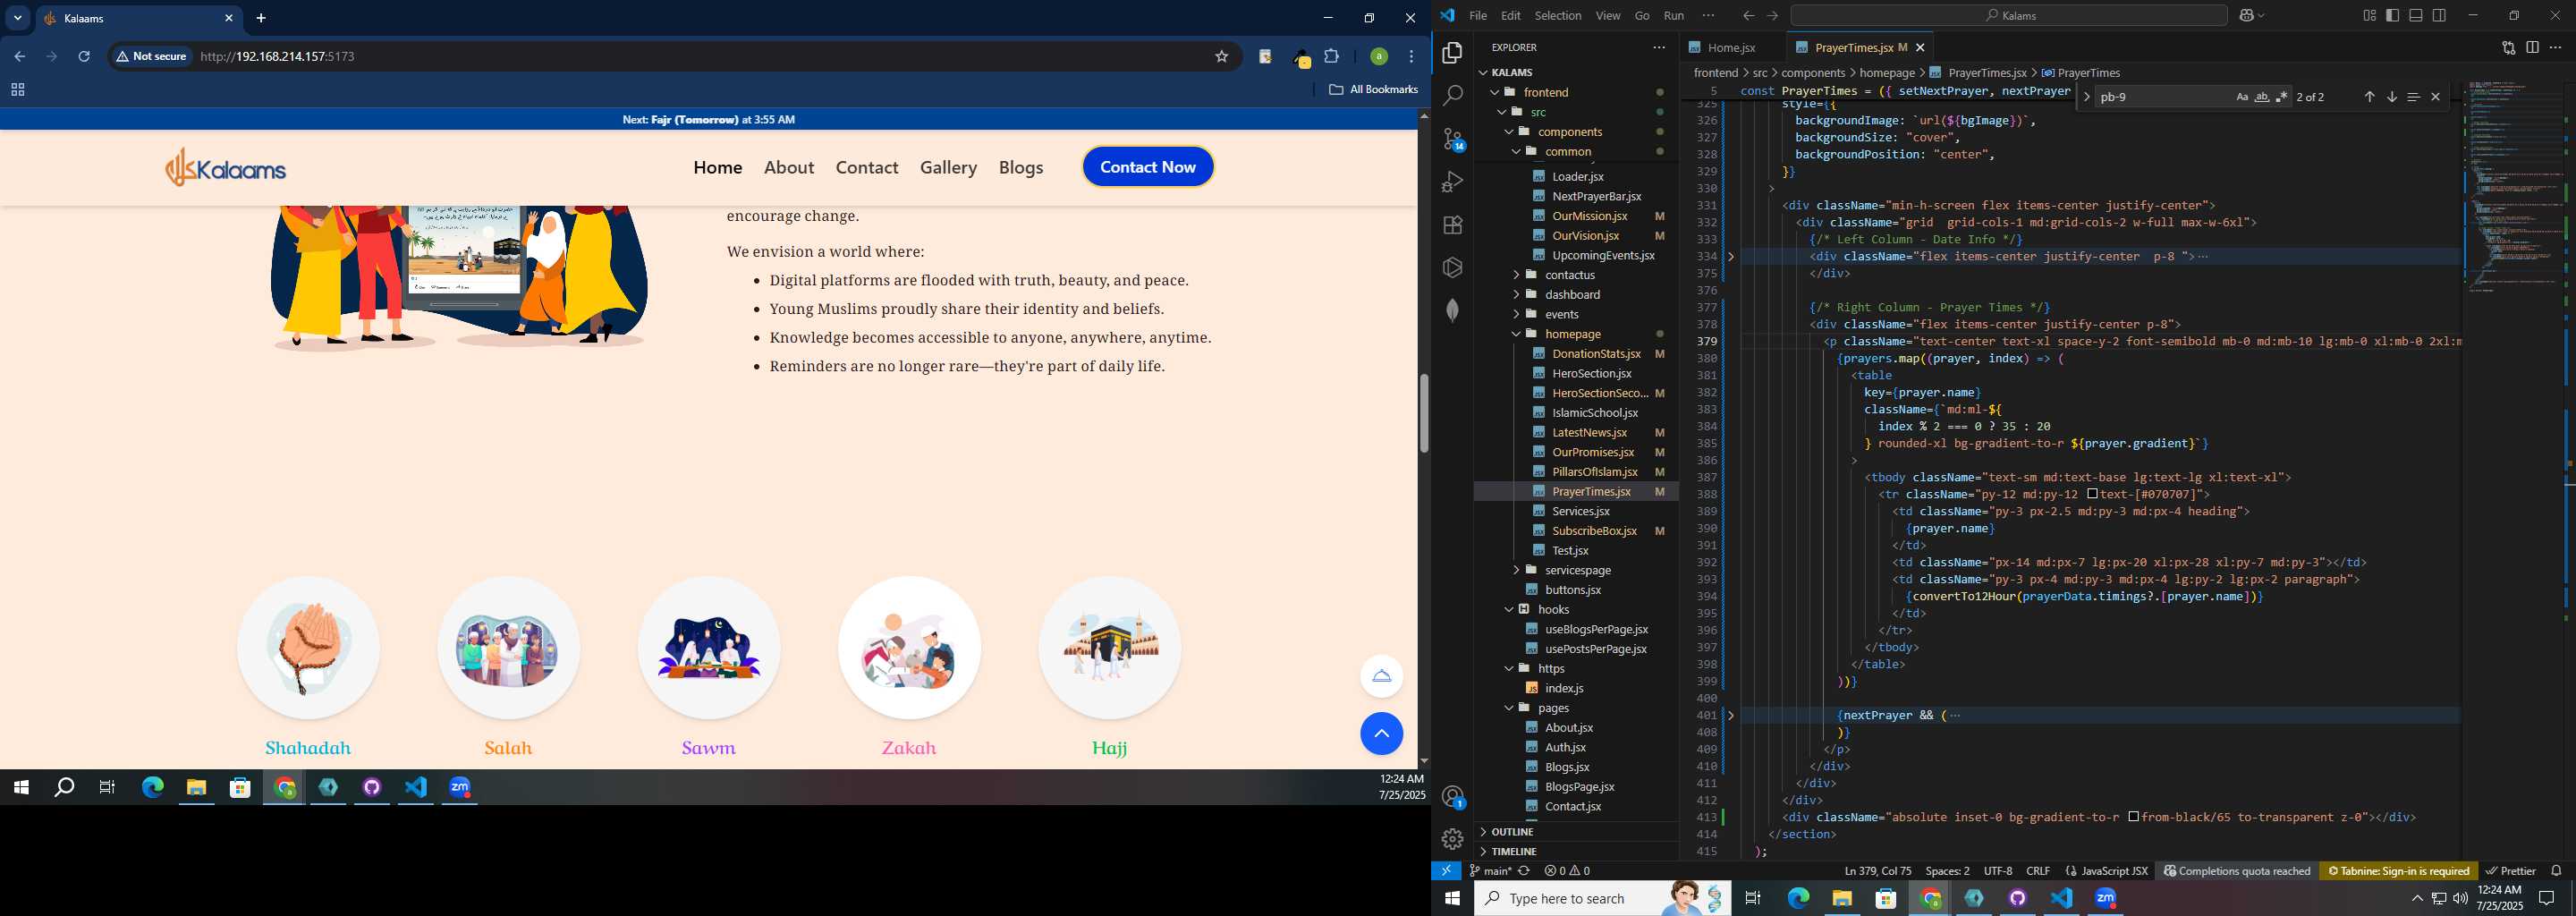Open the Selection menu
Viewport: 2576px width, 916px height.
[1557, 15]
